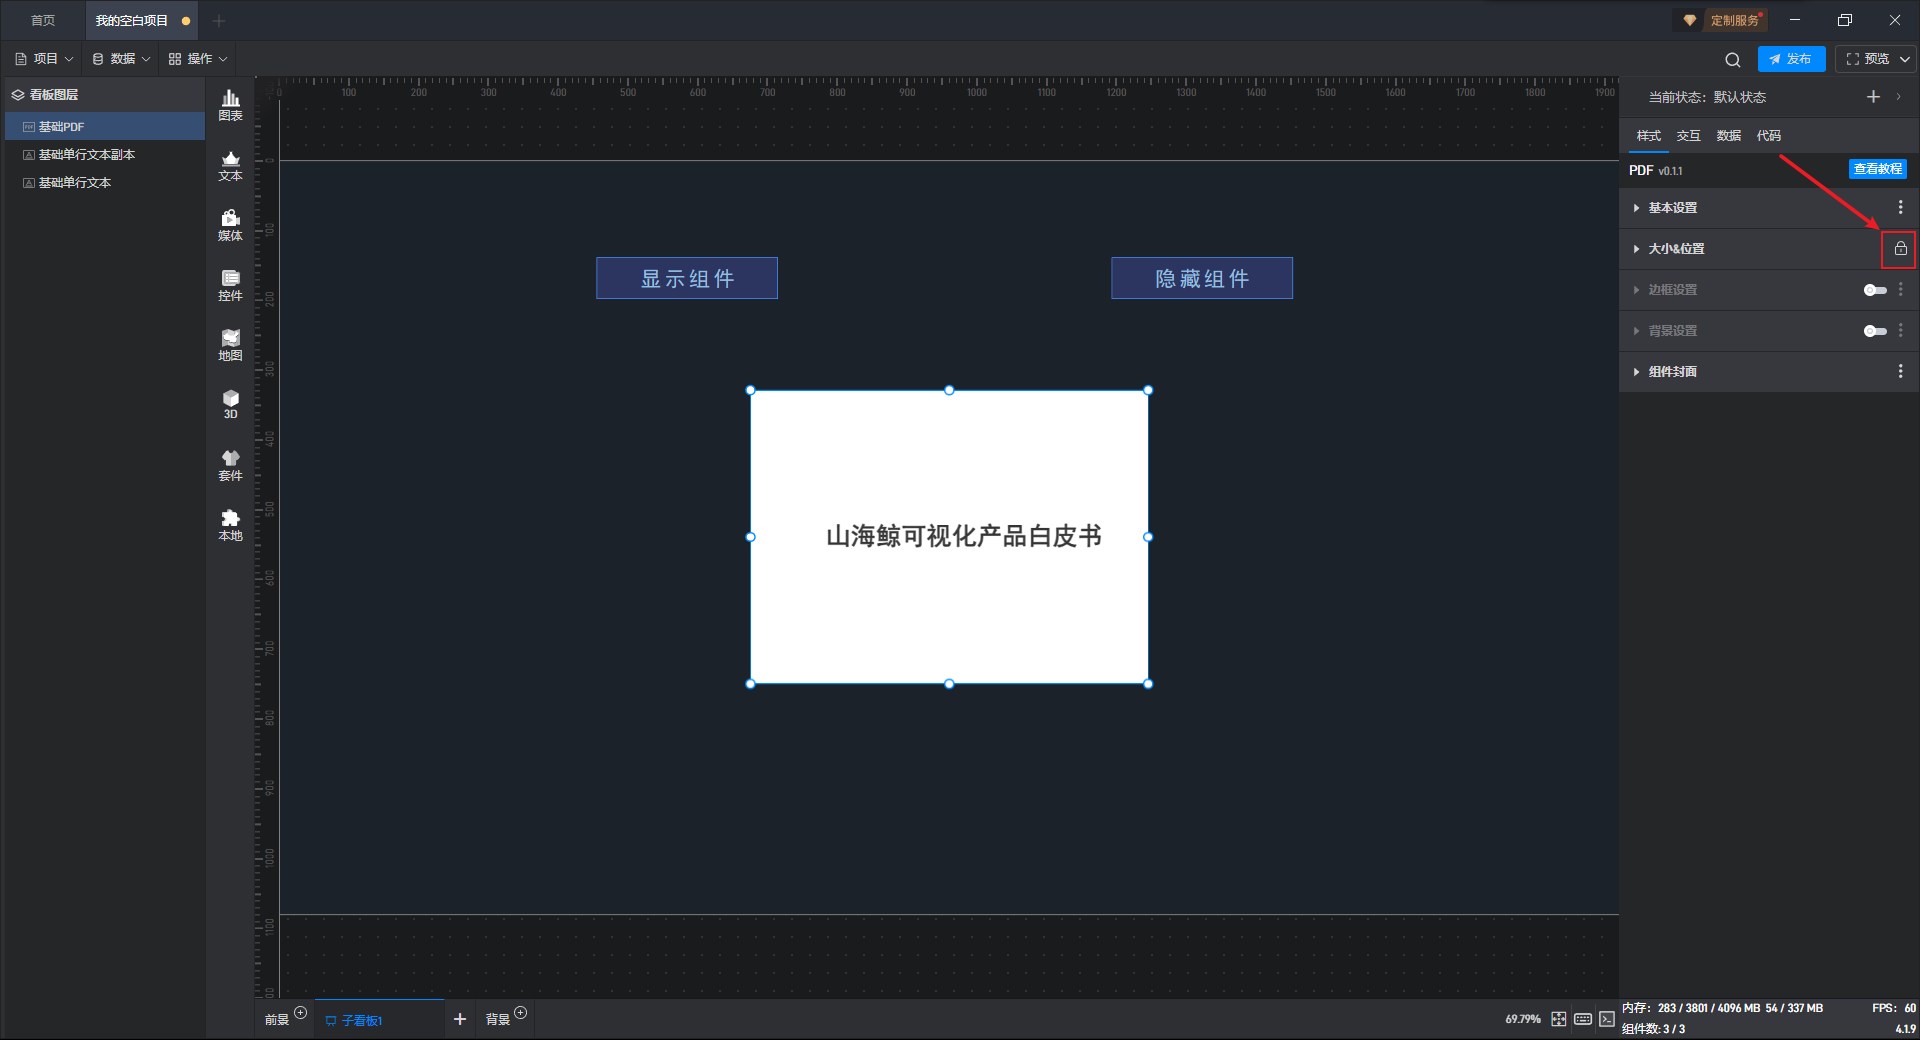The width and height of the screenshot is (1920, 1040).
Task: Click the 预览 preview button
Action: 1868,59
